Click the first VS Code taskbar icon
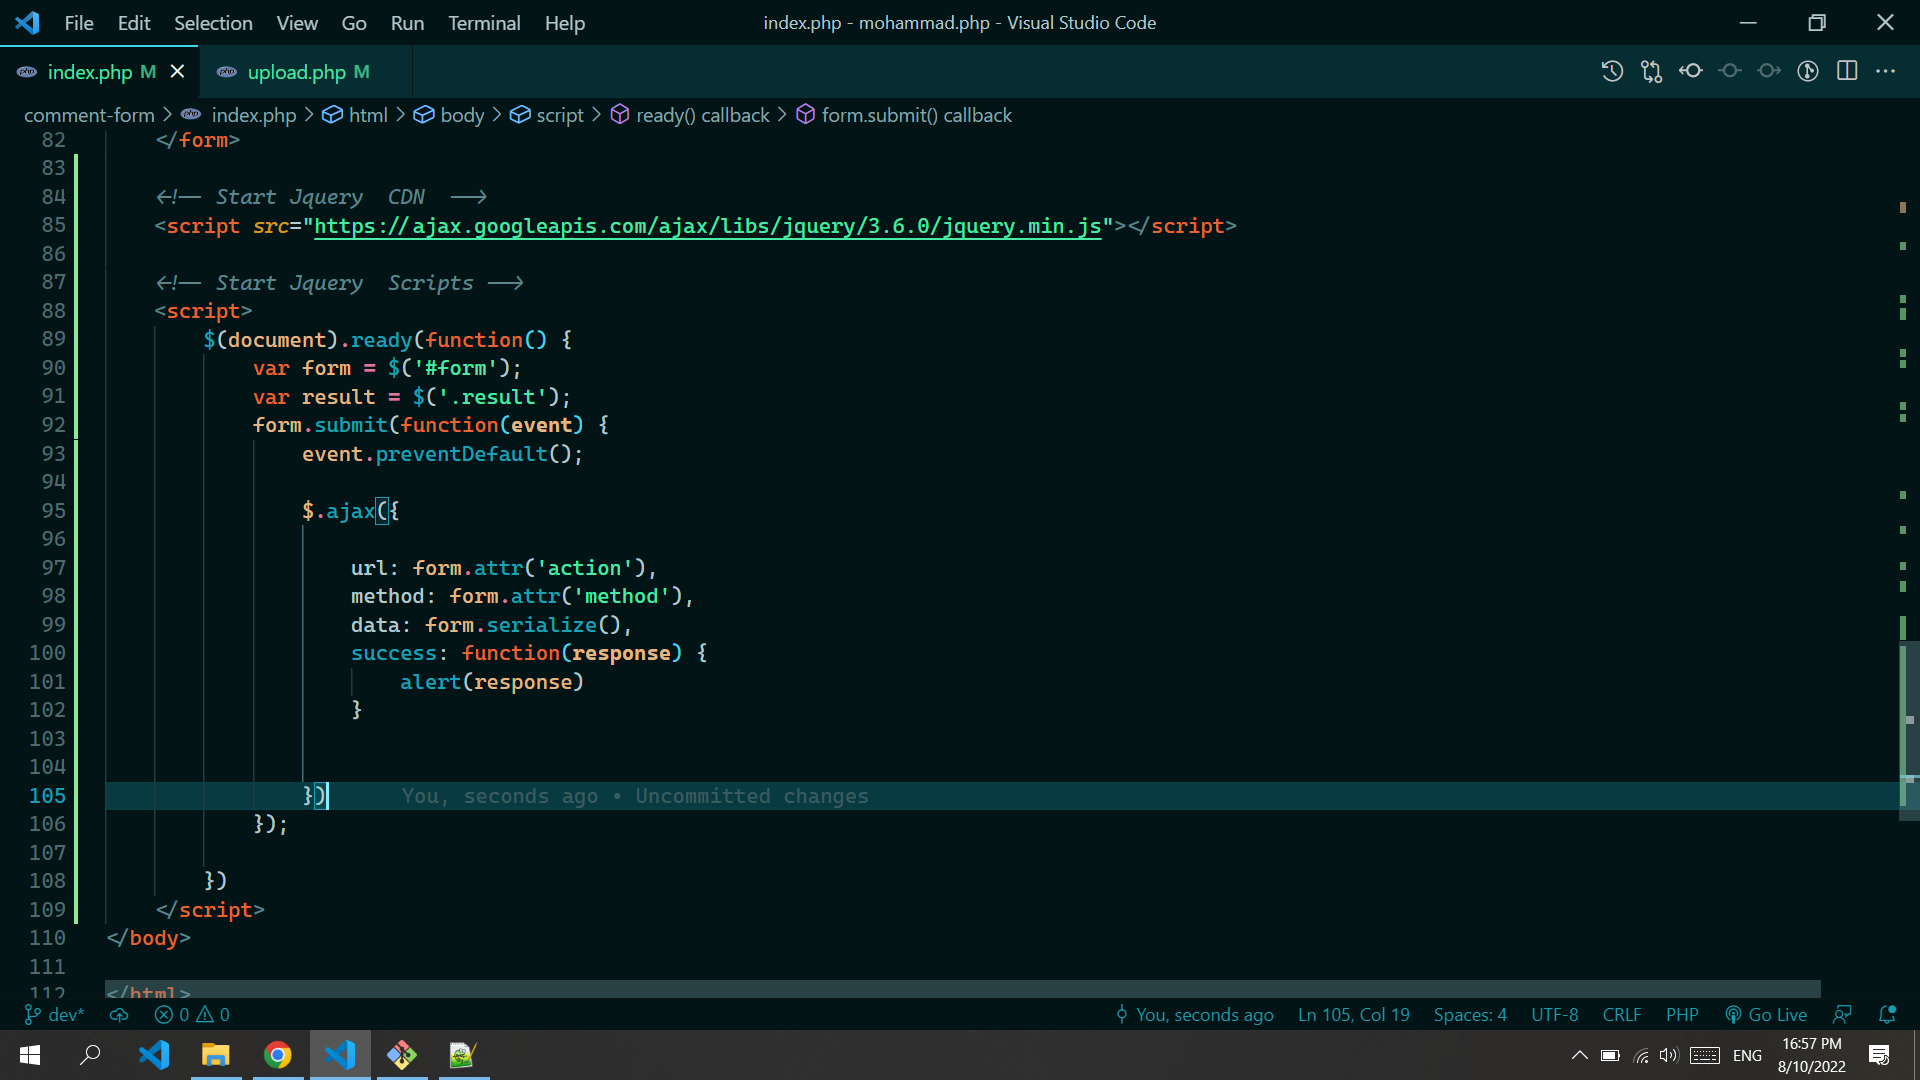 [x=154, y=1055]
